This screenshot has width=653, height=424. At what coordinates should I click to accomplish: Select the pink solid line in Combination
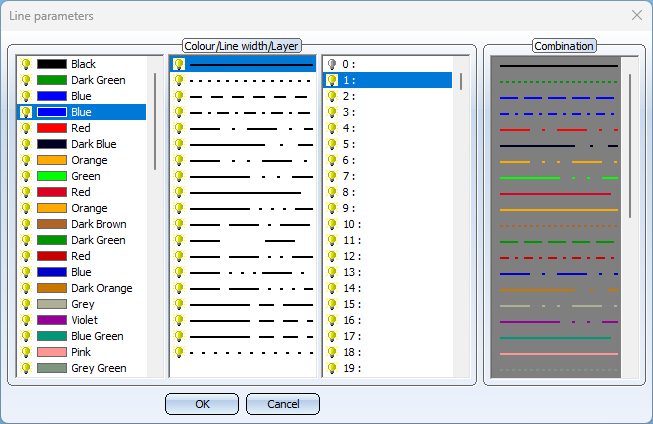(x=558, y=354)
